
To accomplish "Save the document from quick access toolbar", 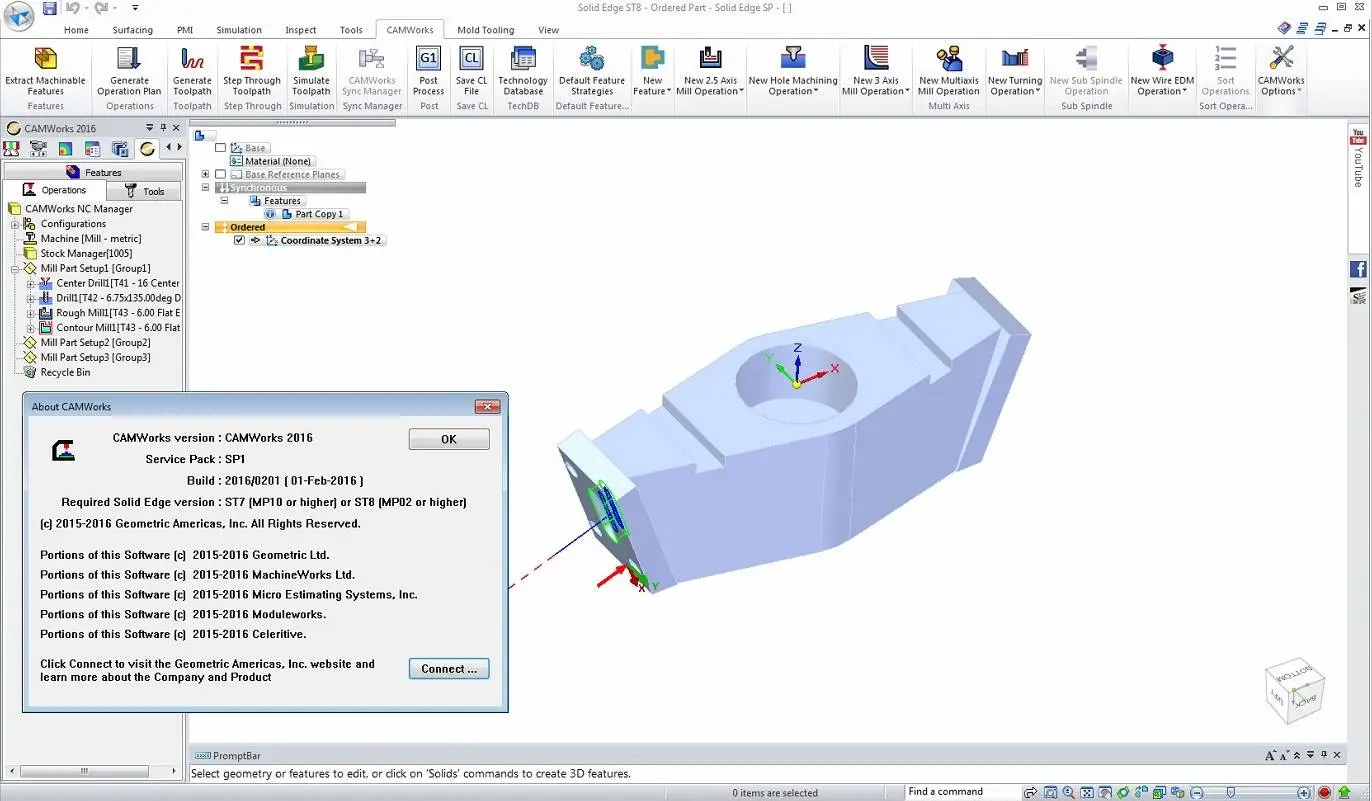I will point(50,8).
